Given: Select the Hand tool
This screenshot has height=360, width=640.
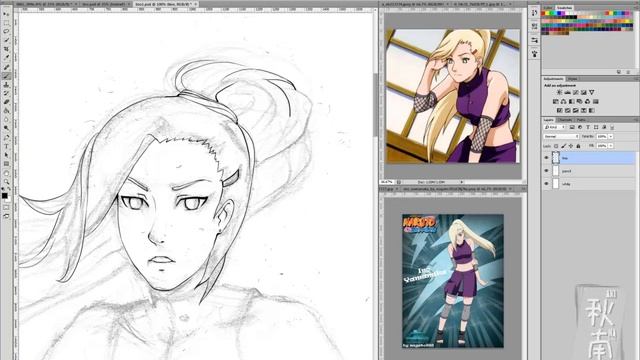Looking at the screenshot, I should (6, 173).
